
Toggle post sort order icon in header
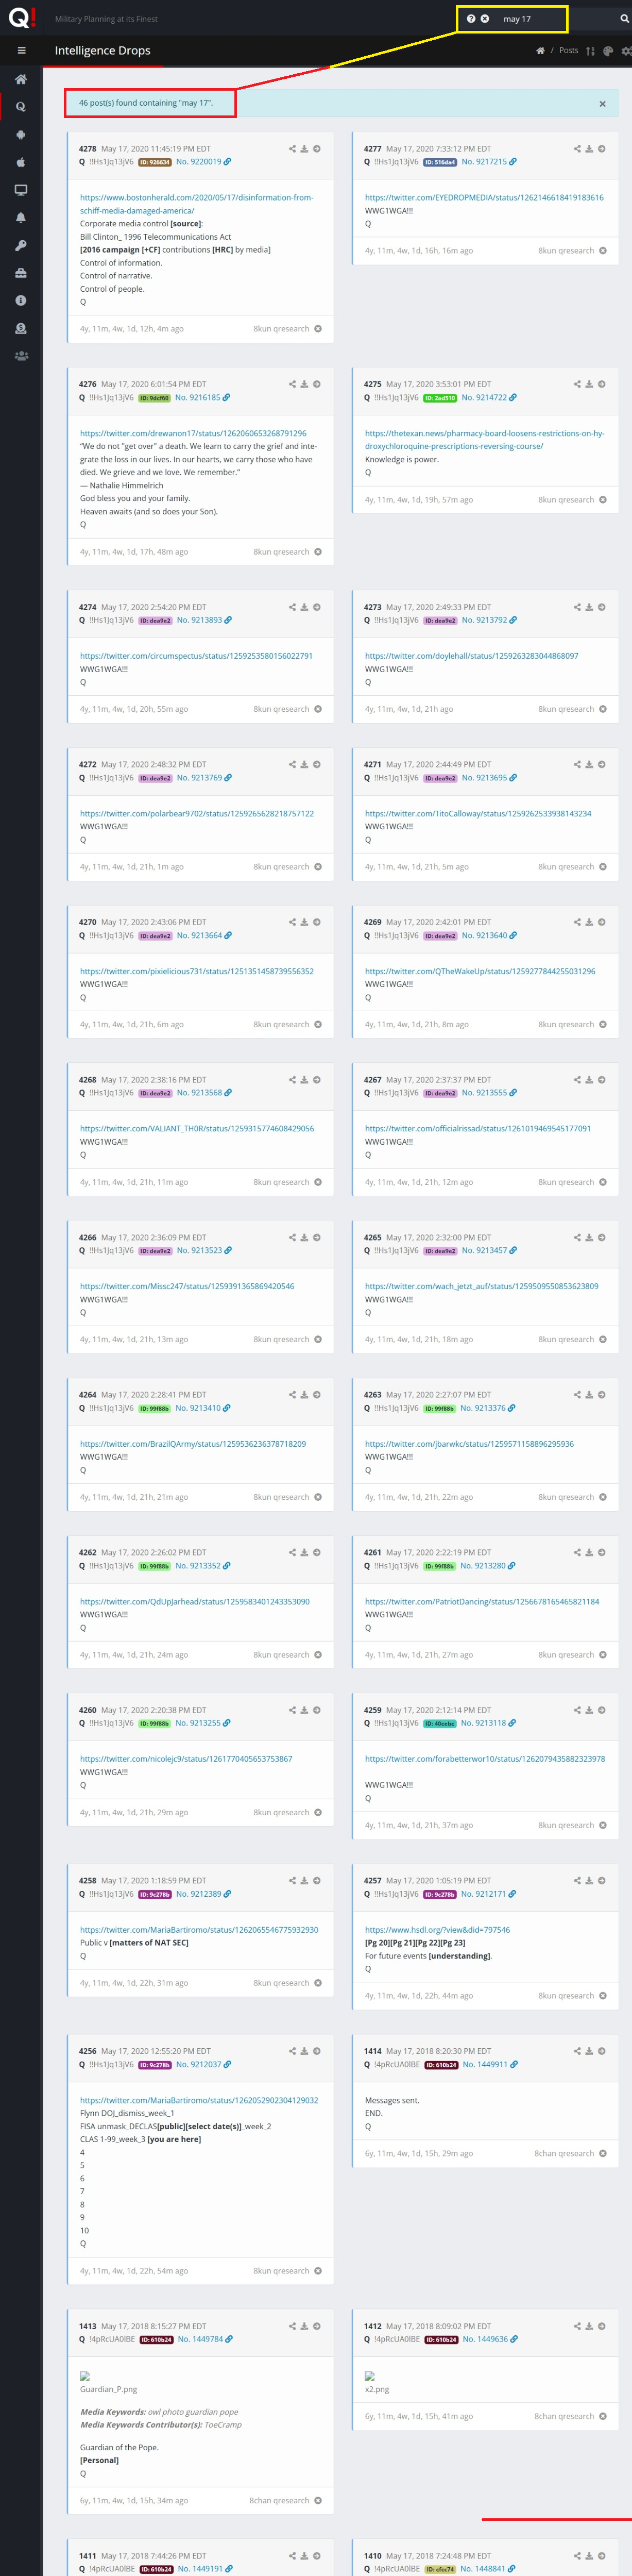[590, 50]
